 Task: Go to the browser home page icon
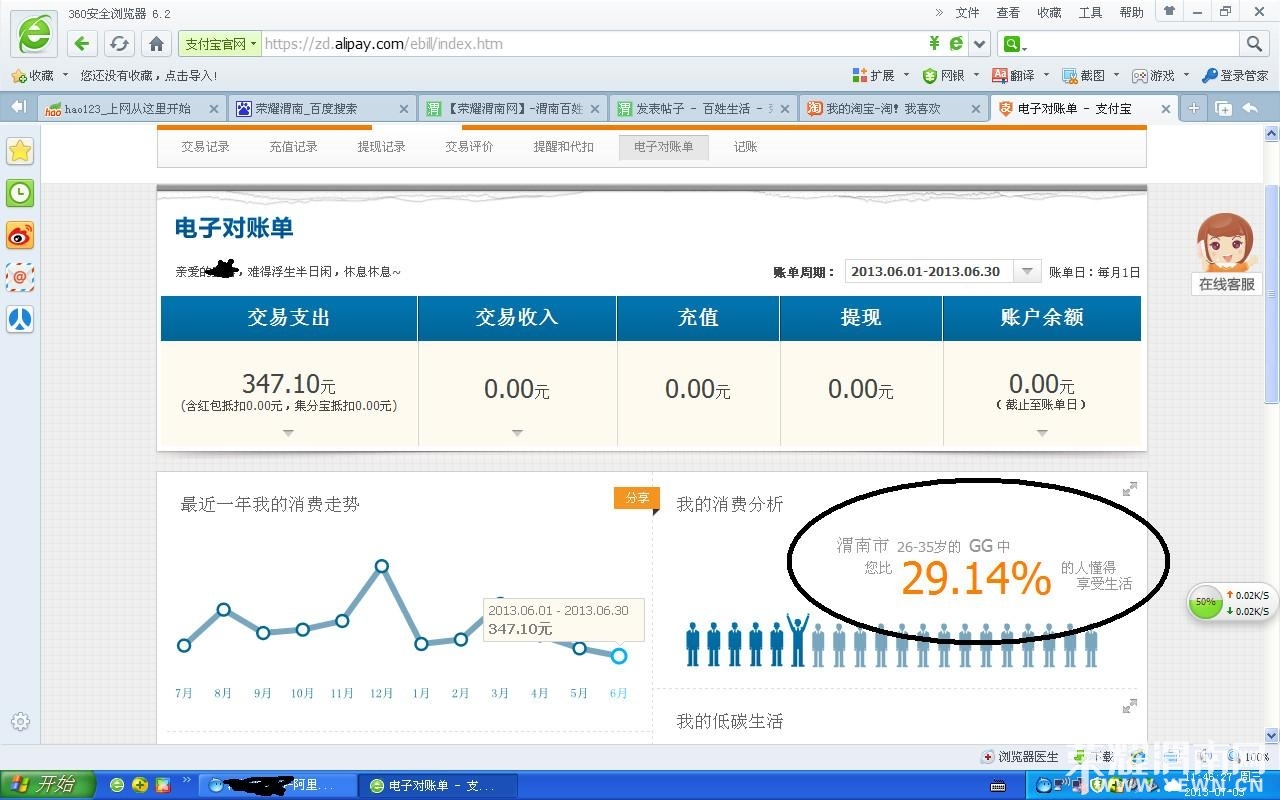pyautogui.click(x=156, y=44)
